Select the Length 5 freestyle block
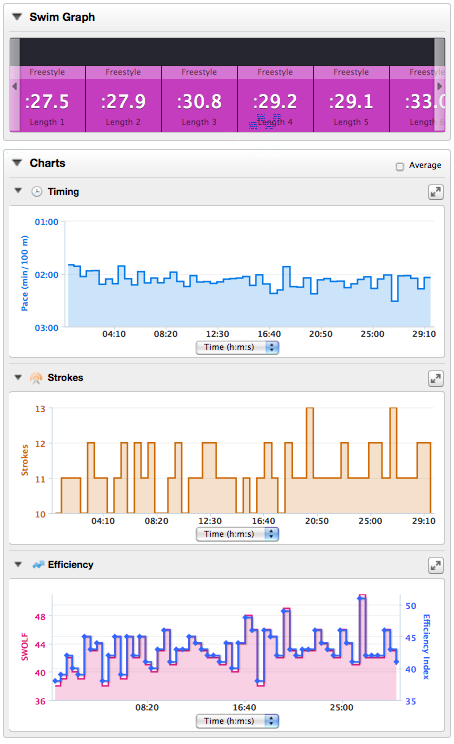This screenshot has width=454, height=744. pos(351,99)
